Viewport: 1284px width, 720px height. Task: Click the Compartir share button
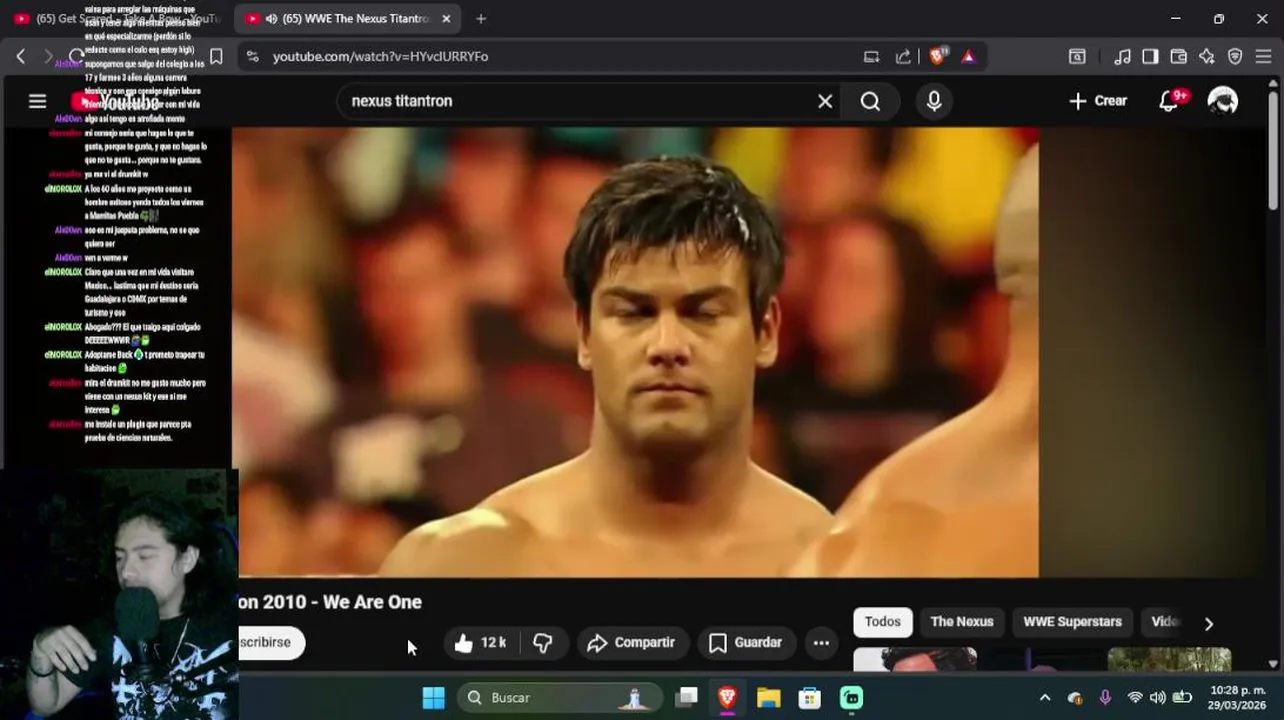[631, 643]
